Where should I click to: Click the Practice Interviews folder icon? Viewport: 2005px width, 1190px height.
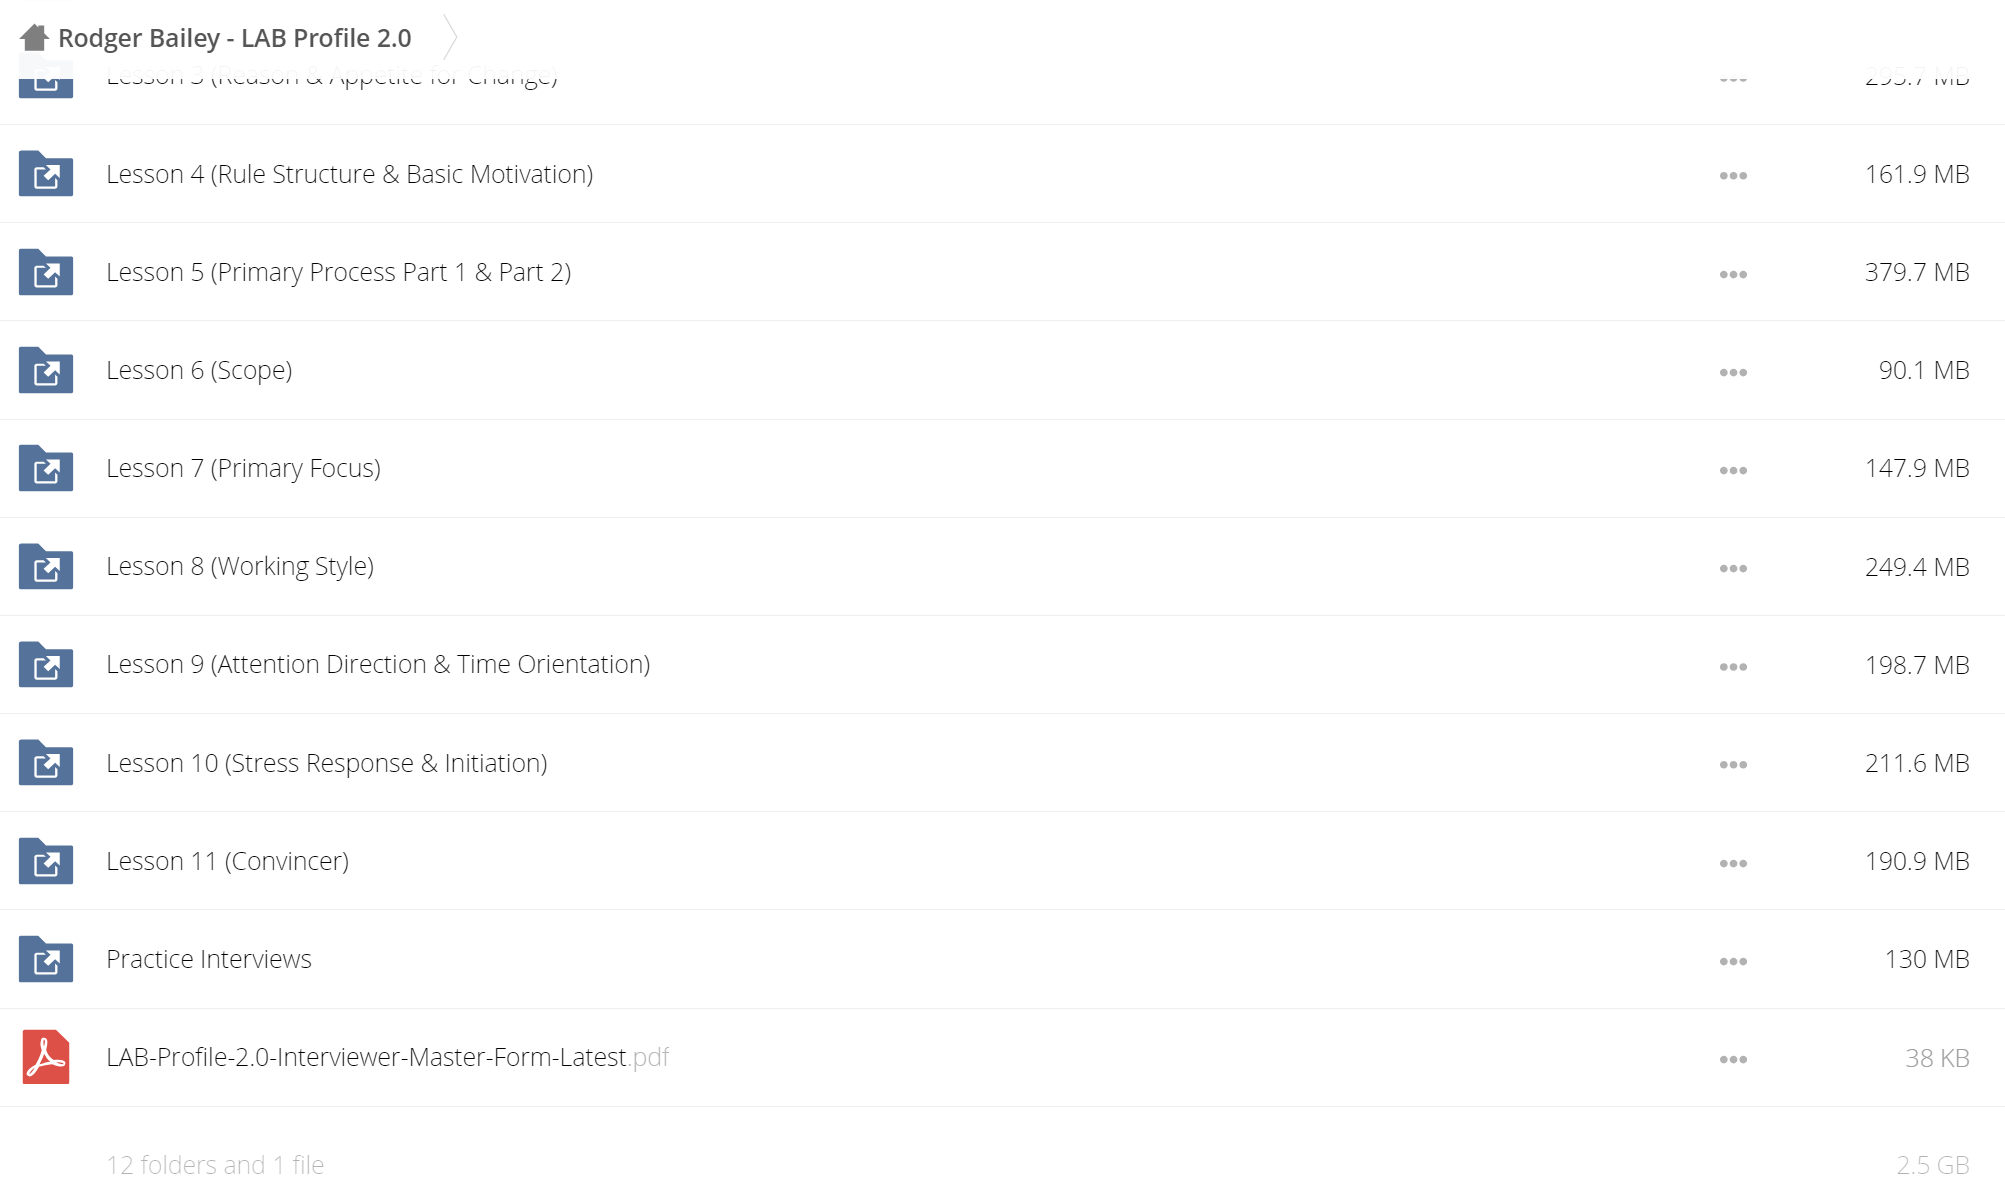point(46,959)
